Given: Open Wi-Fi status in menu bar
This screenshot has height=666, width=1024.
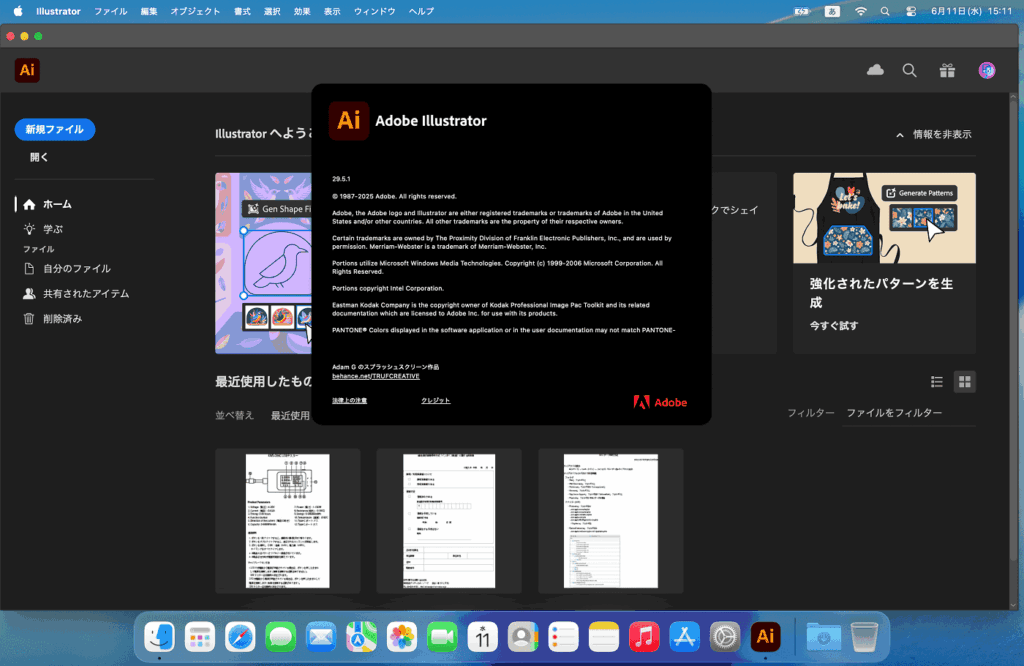Looking at the screenshot, I should tap(861, 11).
